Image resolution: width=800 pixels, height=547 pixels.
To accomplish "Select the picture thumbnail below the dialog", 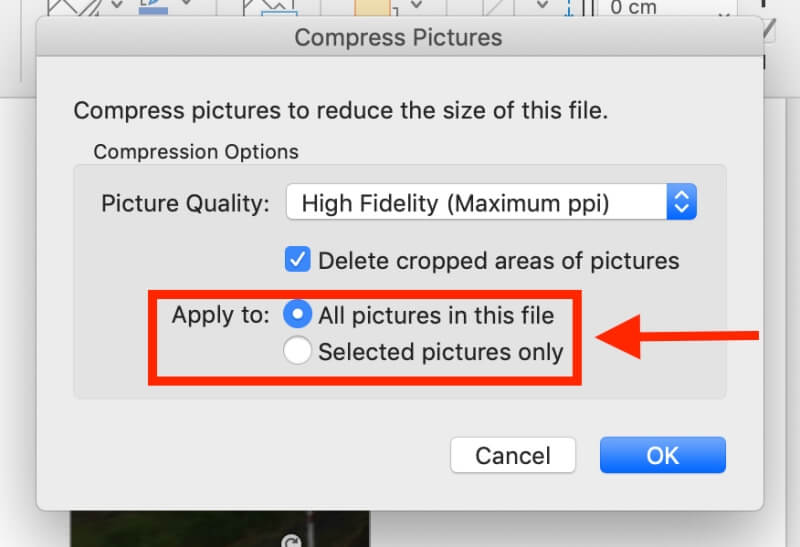I will (x=220, y=529).
